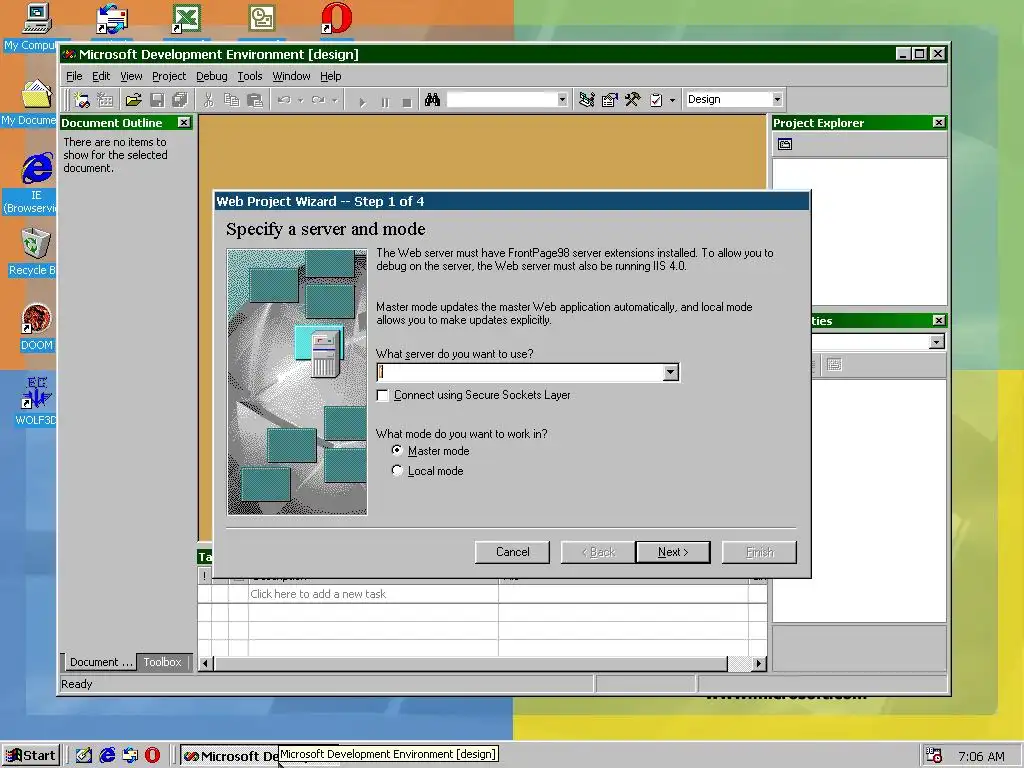Click the Toolbox hammer and wrench icon
1024x768 pixels.
[x=632, y=100]
